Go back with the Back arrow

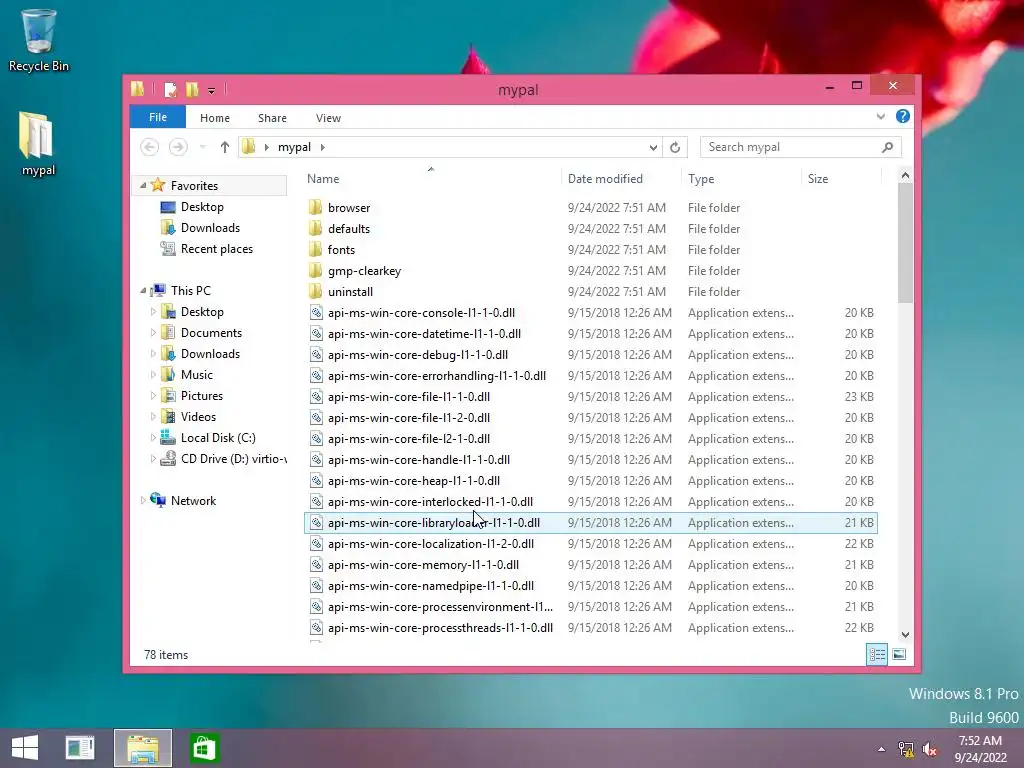point(150,147)
